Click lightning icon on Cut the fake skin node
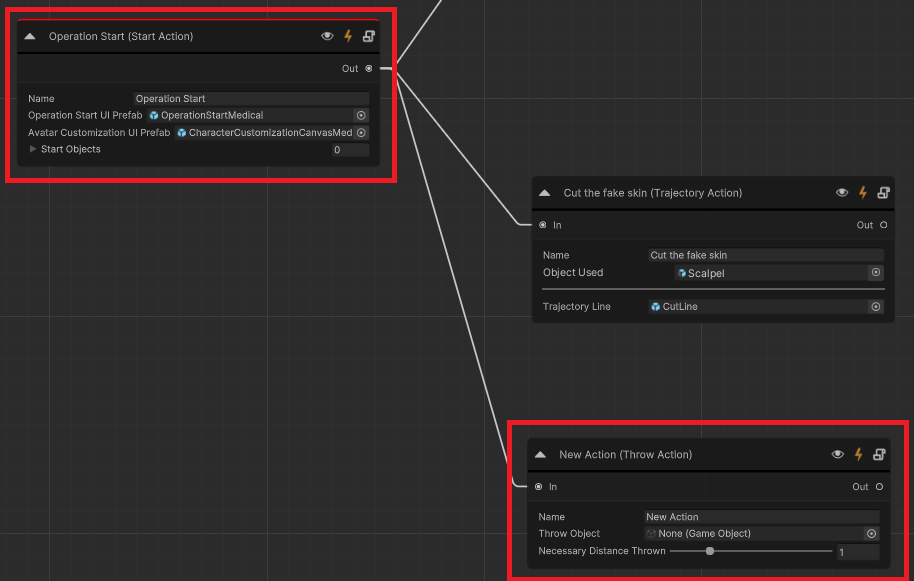This screenshot has height=581, width=914. coord(863,193)
